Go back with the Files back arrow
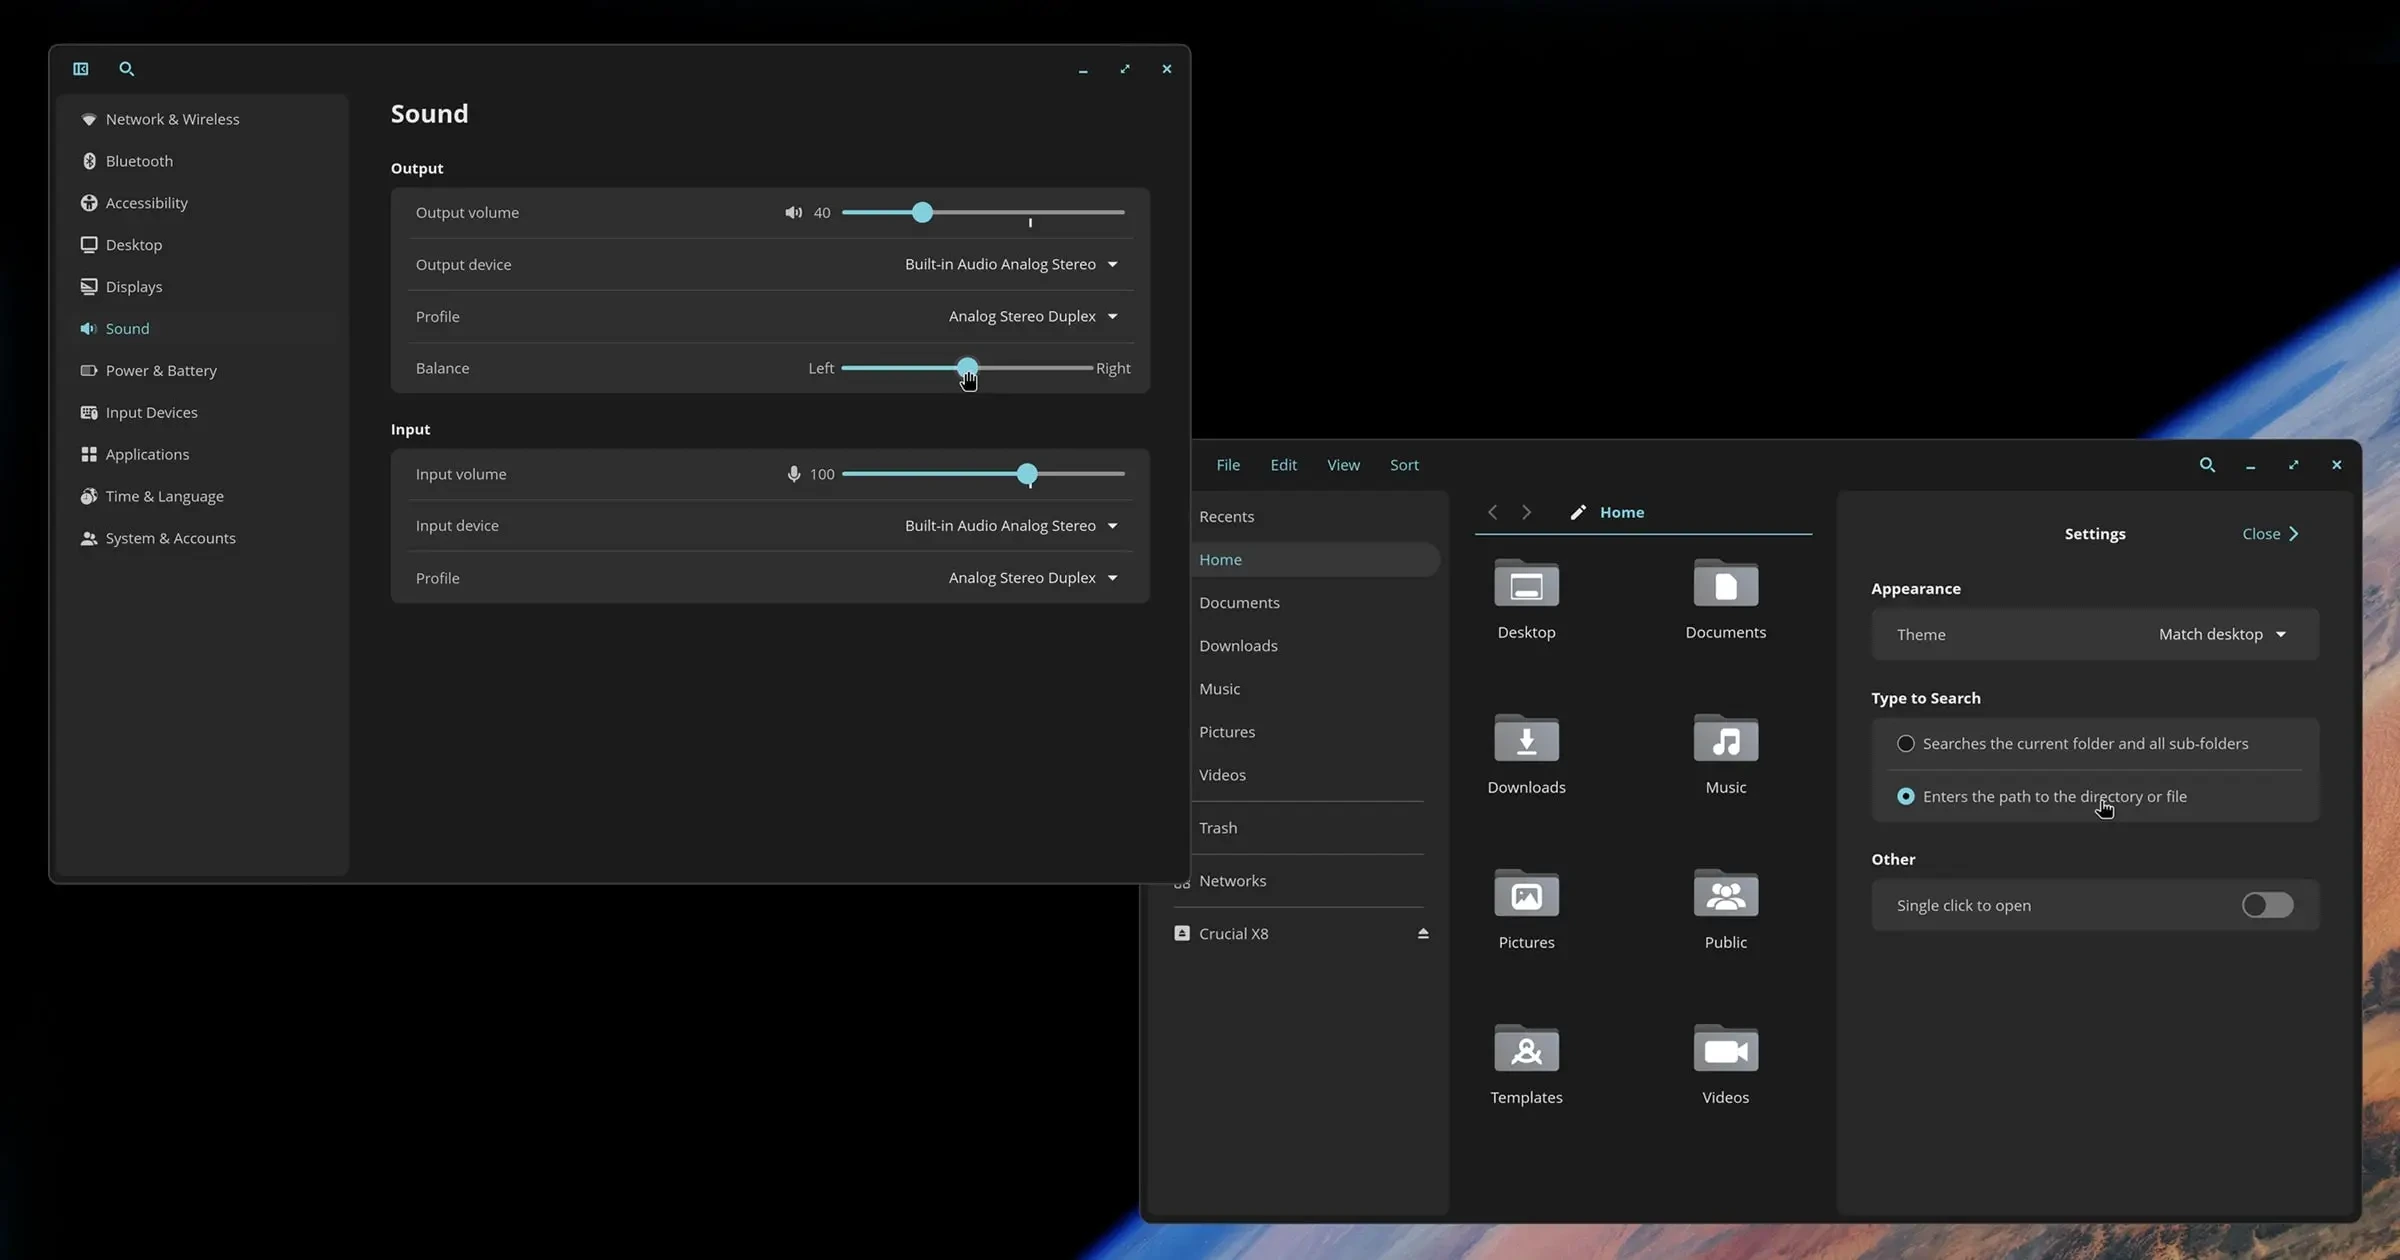Image resolution: width=2400 pixels, height=1260 pixels. [1492, 512]
